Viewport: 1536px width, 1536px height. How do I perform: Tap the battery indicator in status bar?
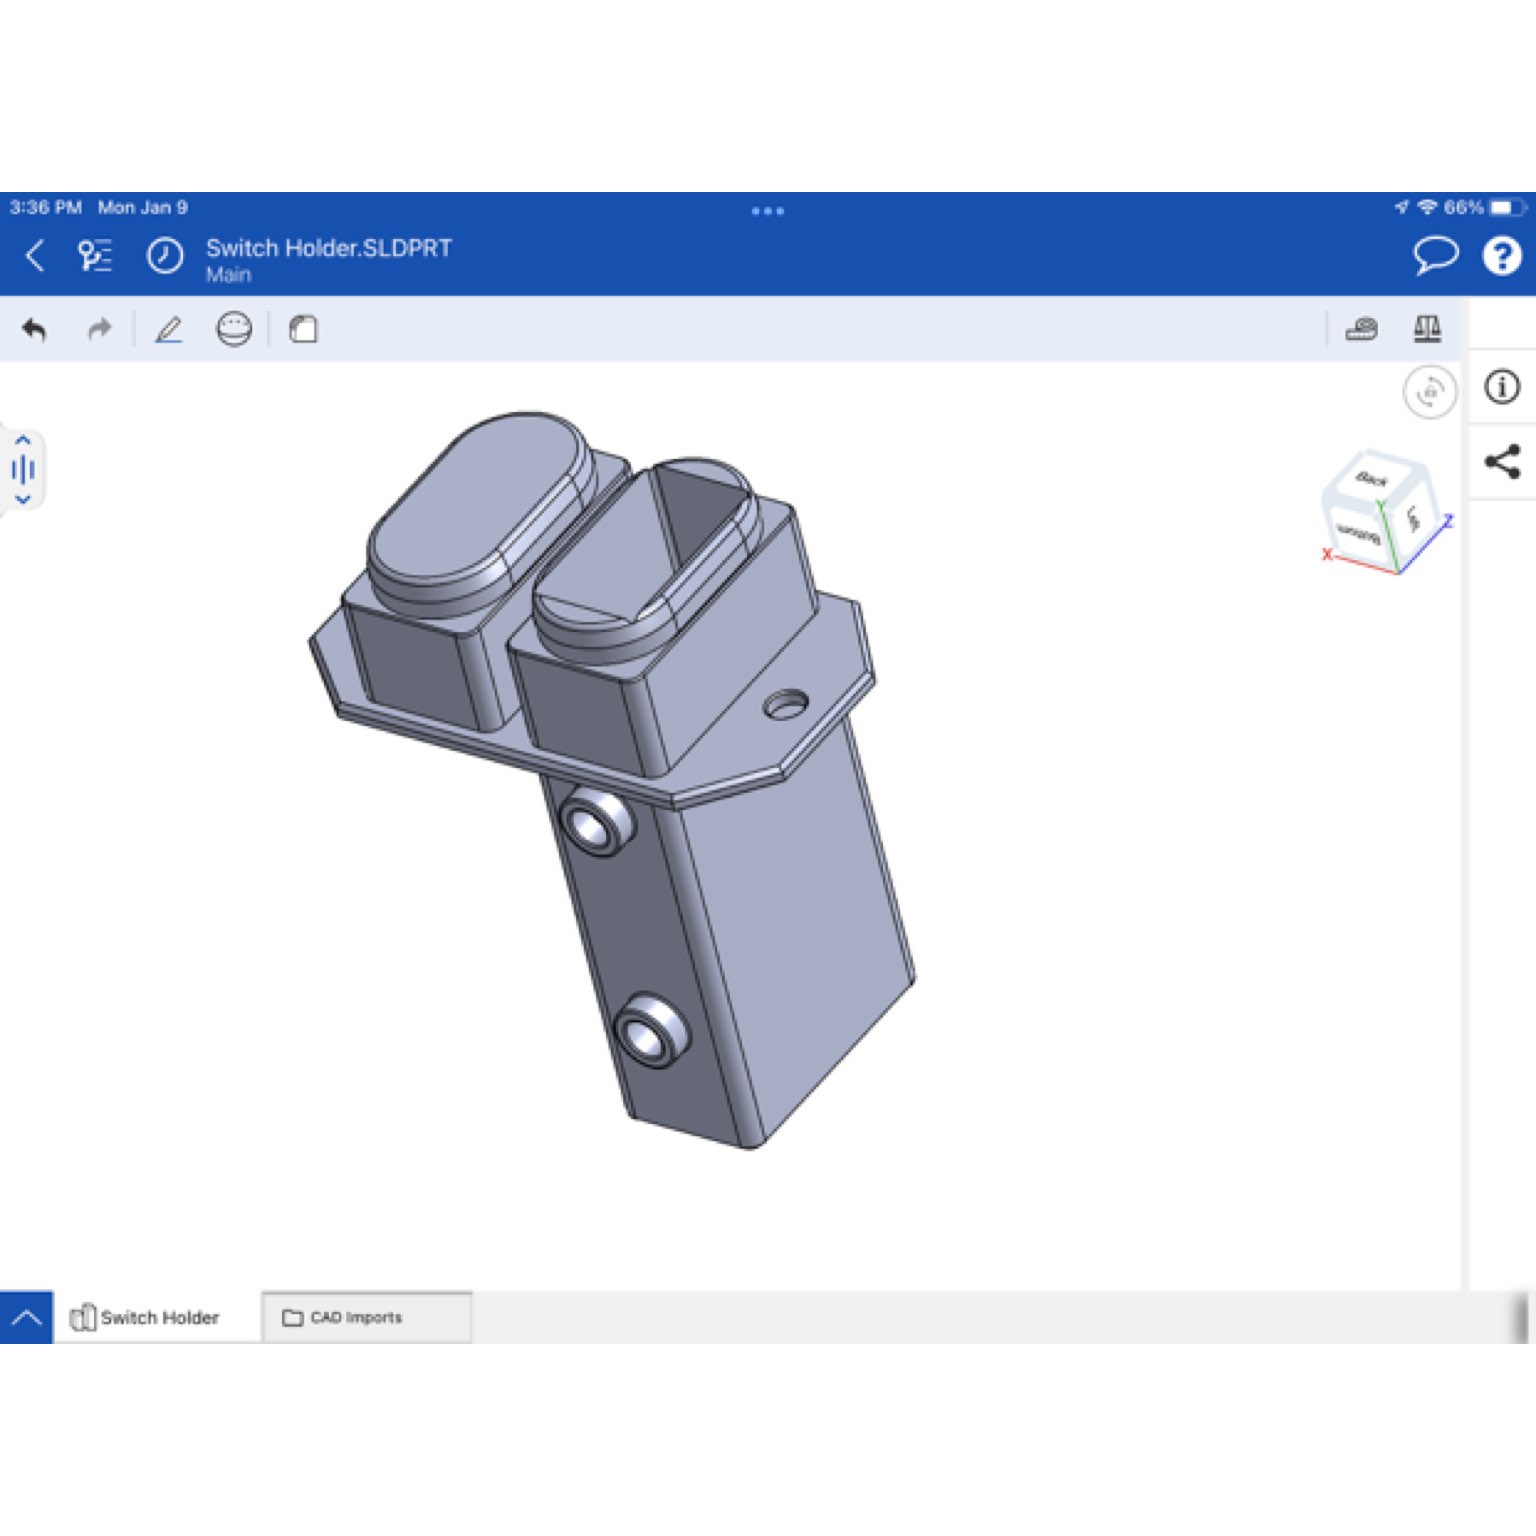(x=1506, y=208)
